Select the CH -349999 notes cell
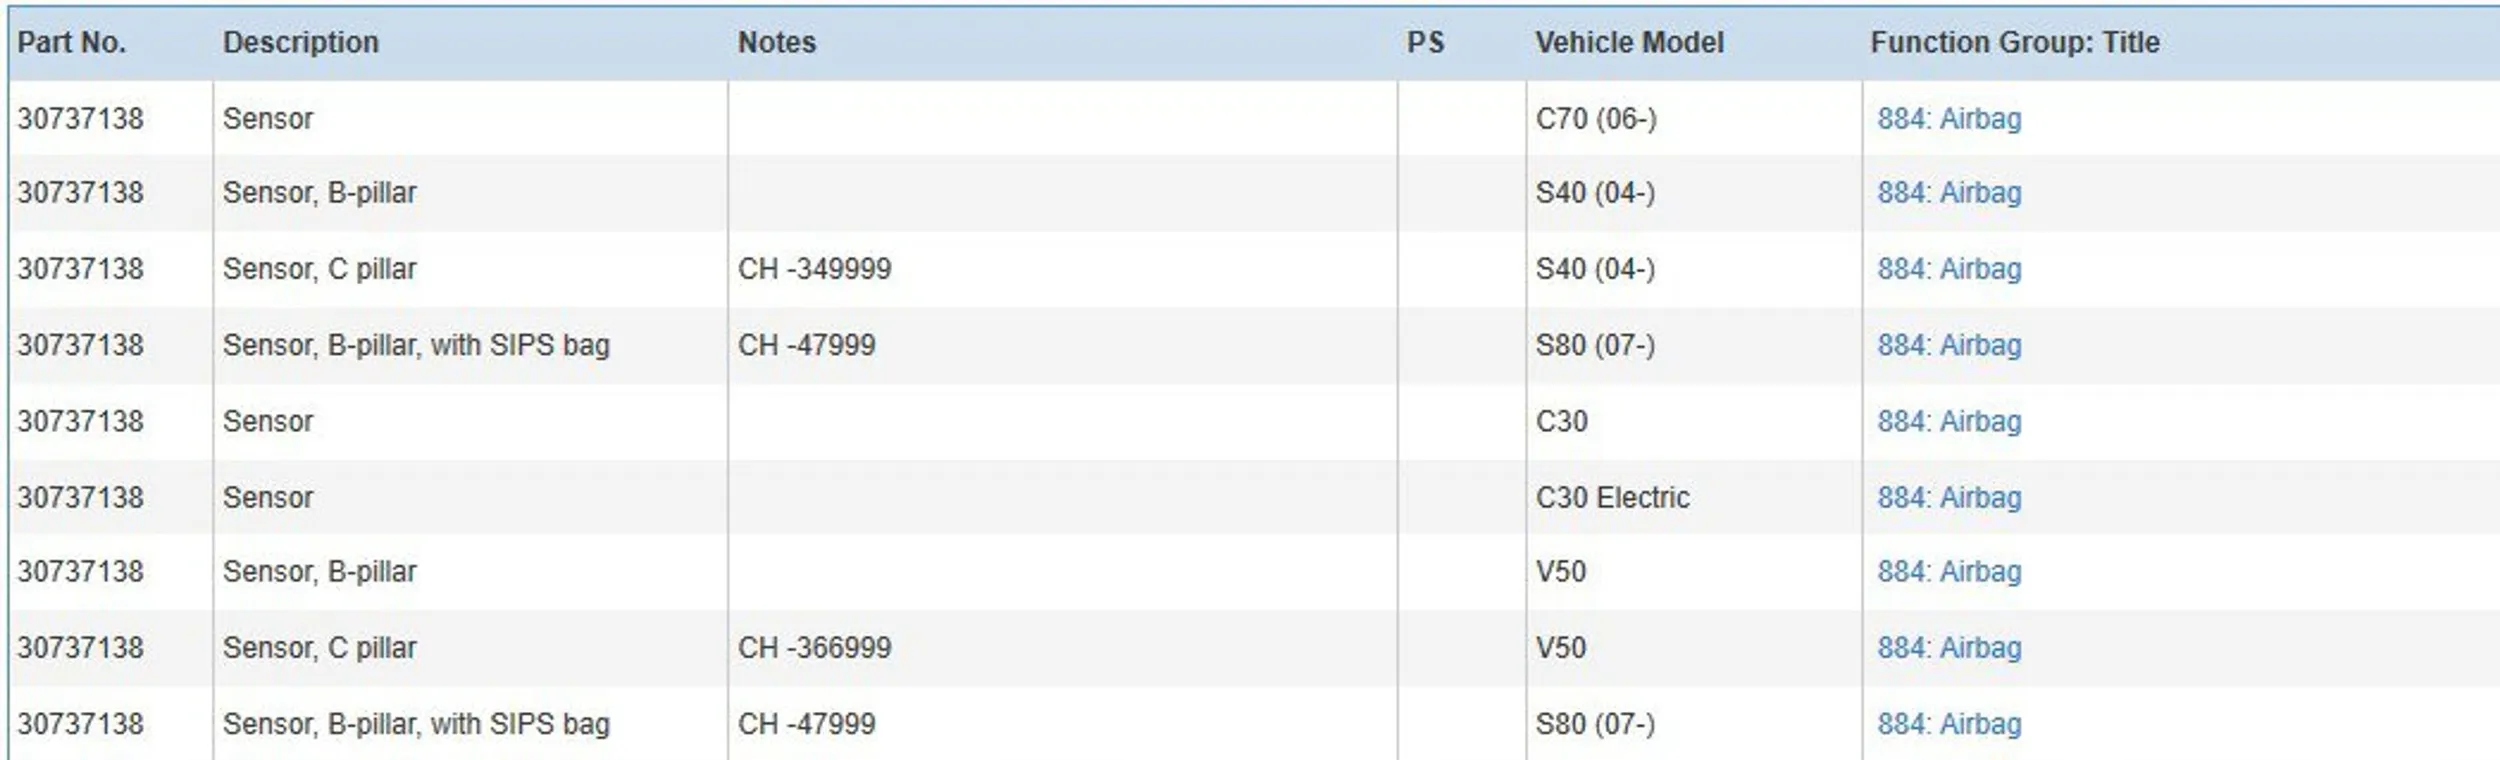The image size is (2500, 760). pos(814,269)
